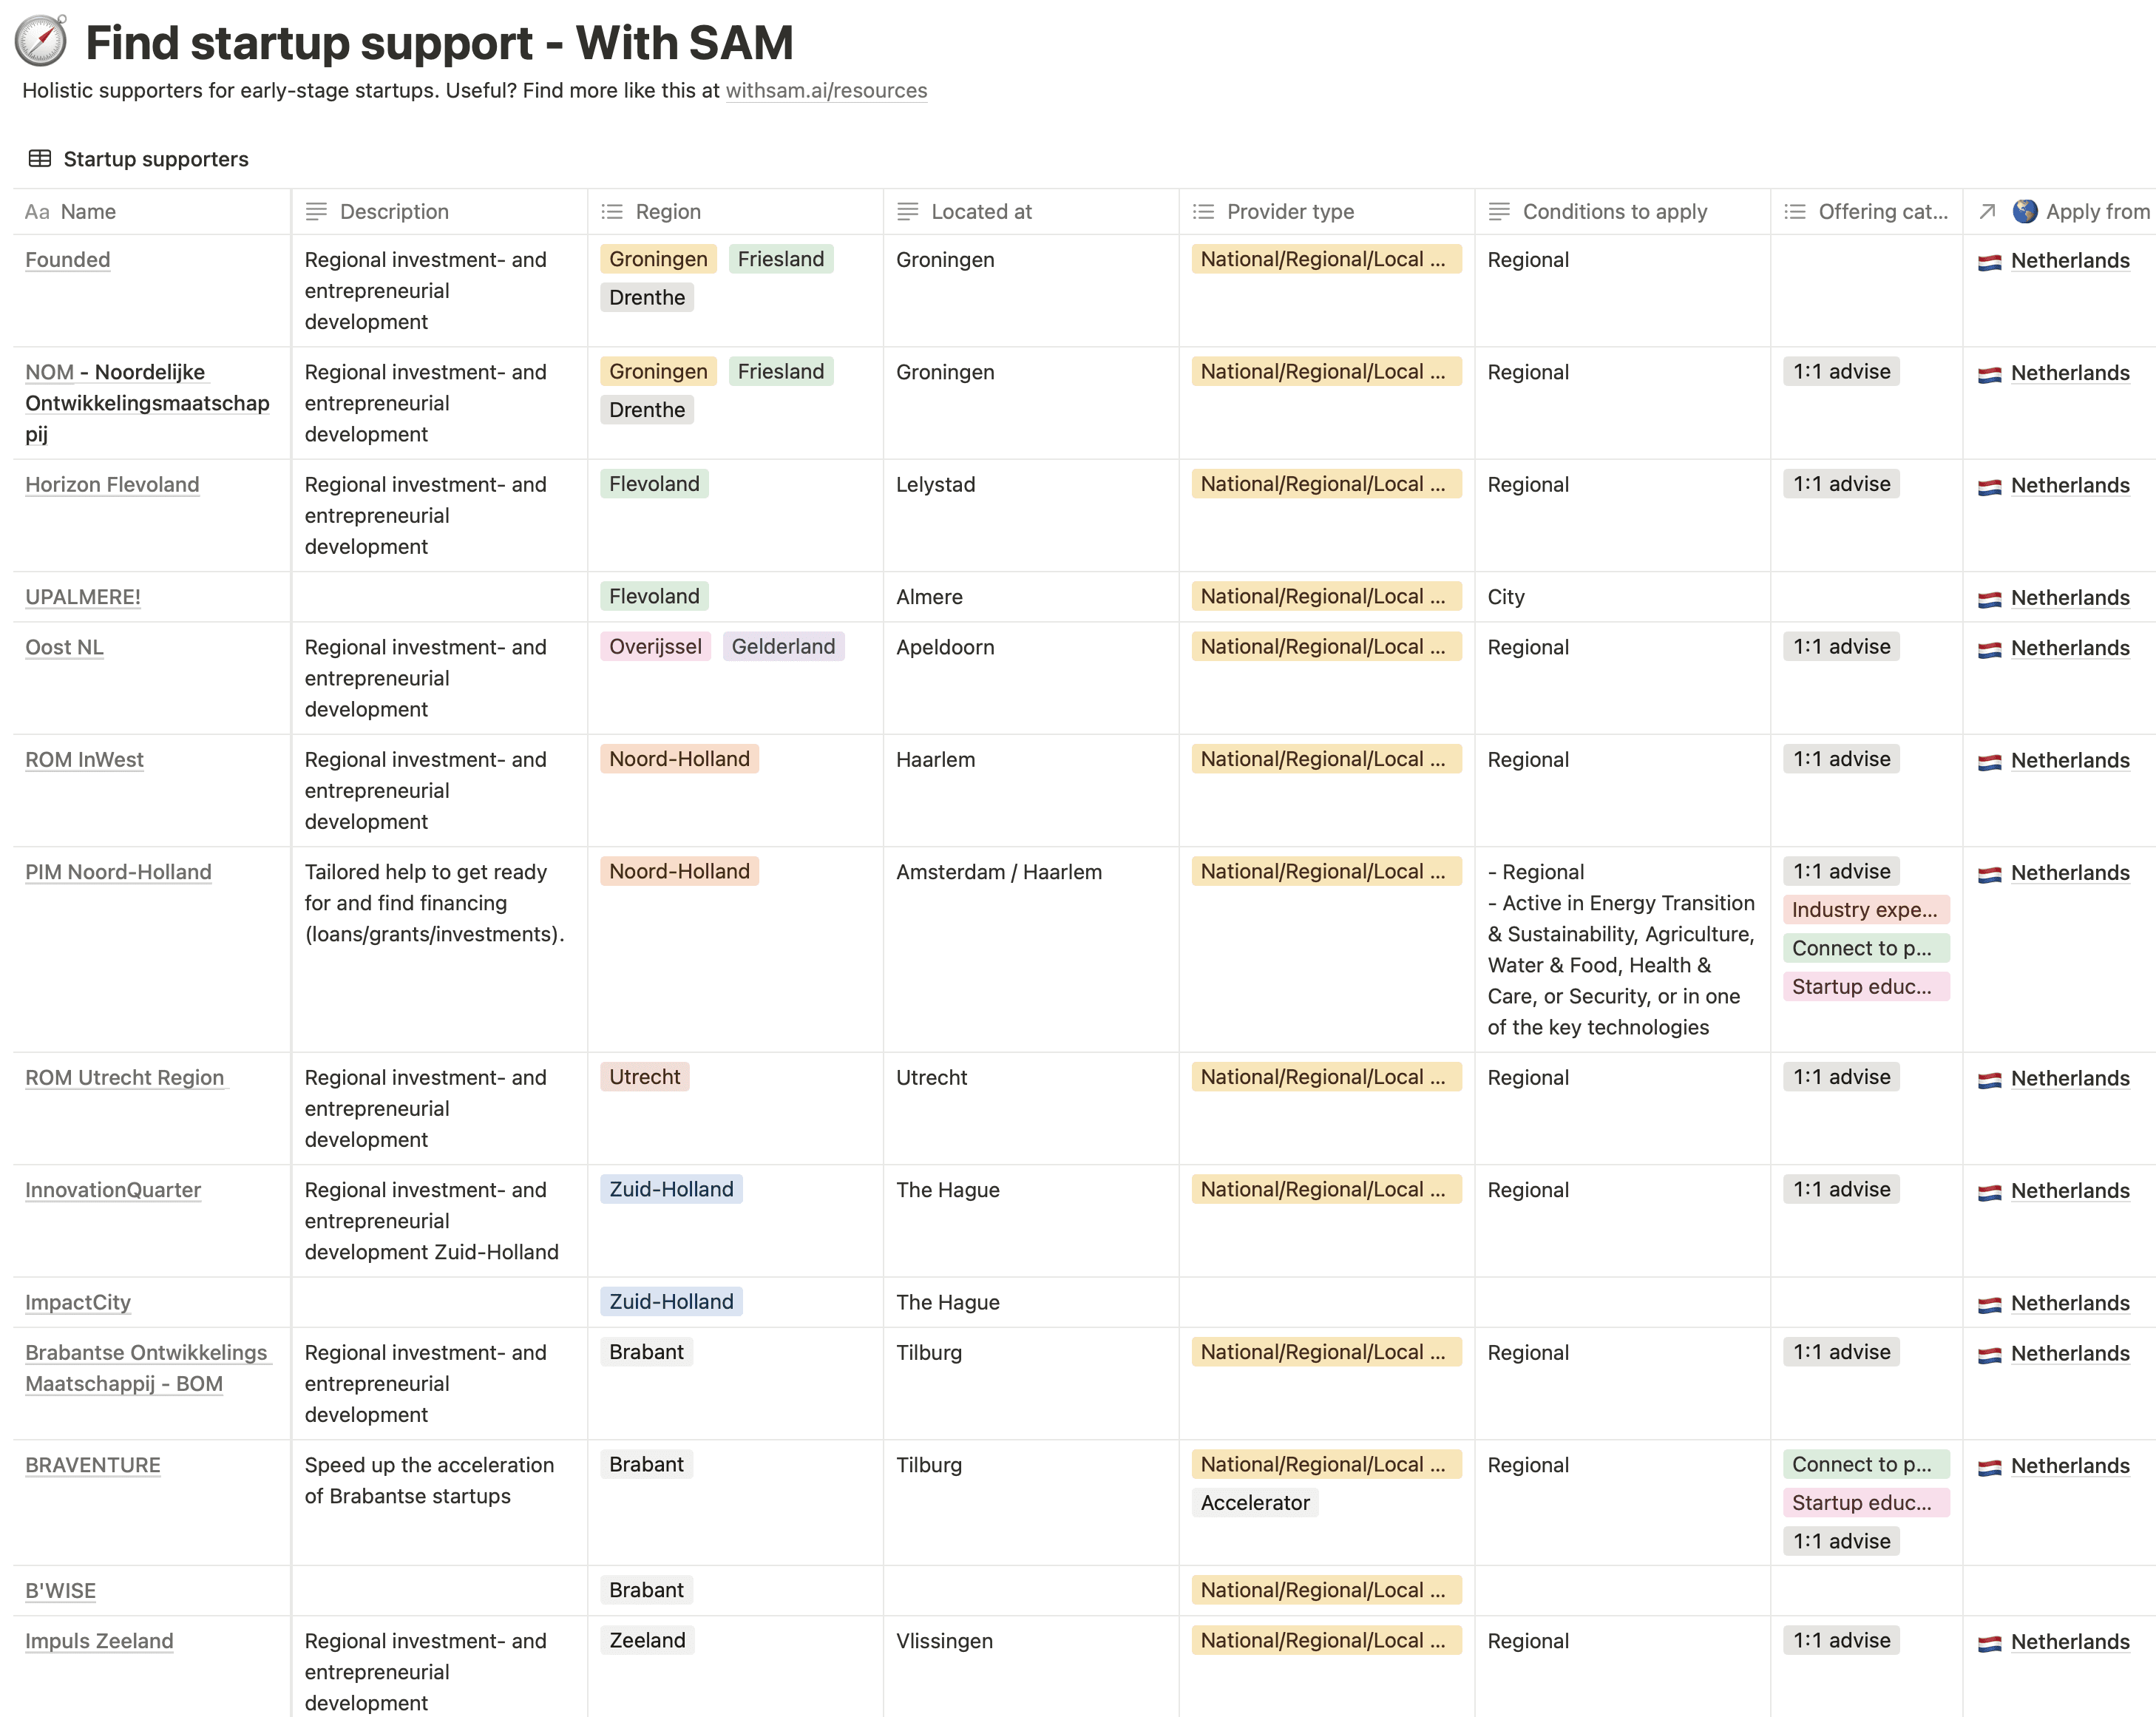Click the Located at column icon

pos(907,211)
